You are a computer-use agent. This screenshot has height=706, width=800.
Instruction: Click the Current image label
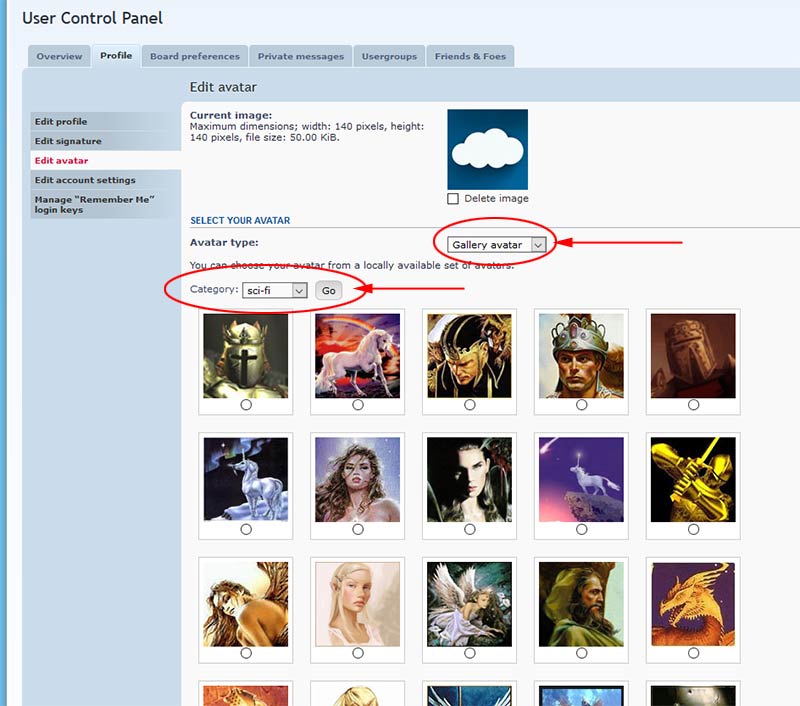click(231, 115)
